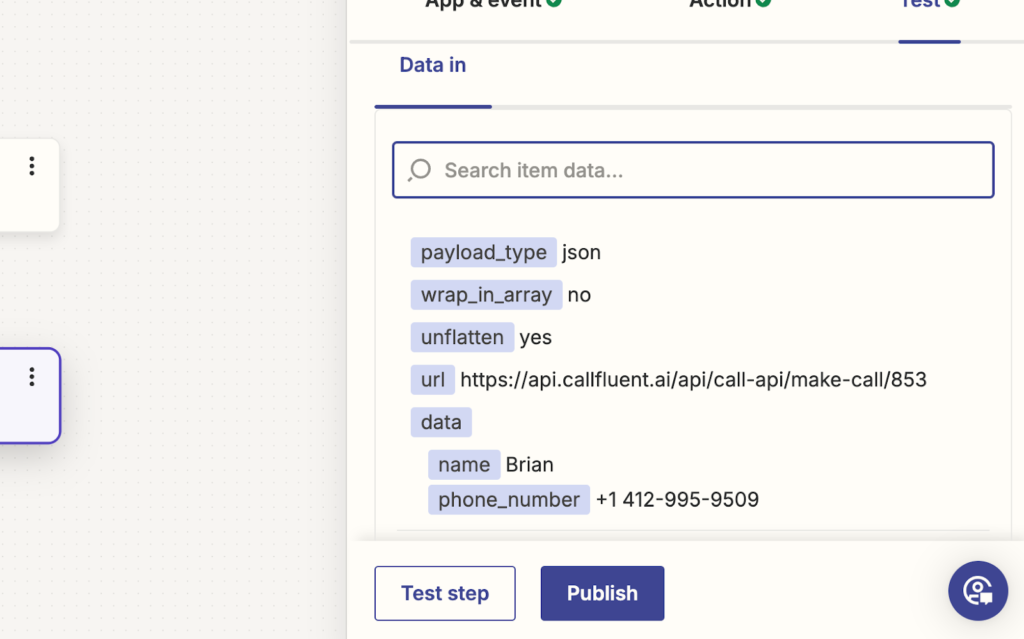The width and height of the screenshot is (1024, 639).
Task: Collapse the data field group
Action: point(441,422)
